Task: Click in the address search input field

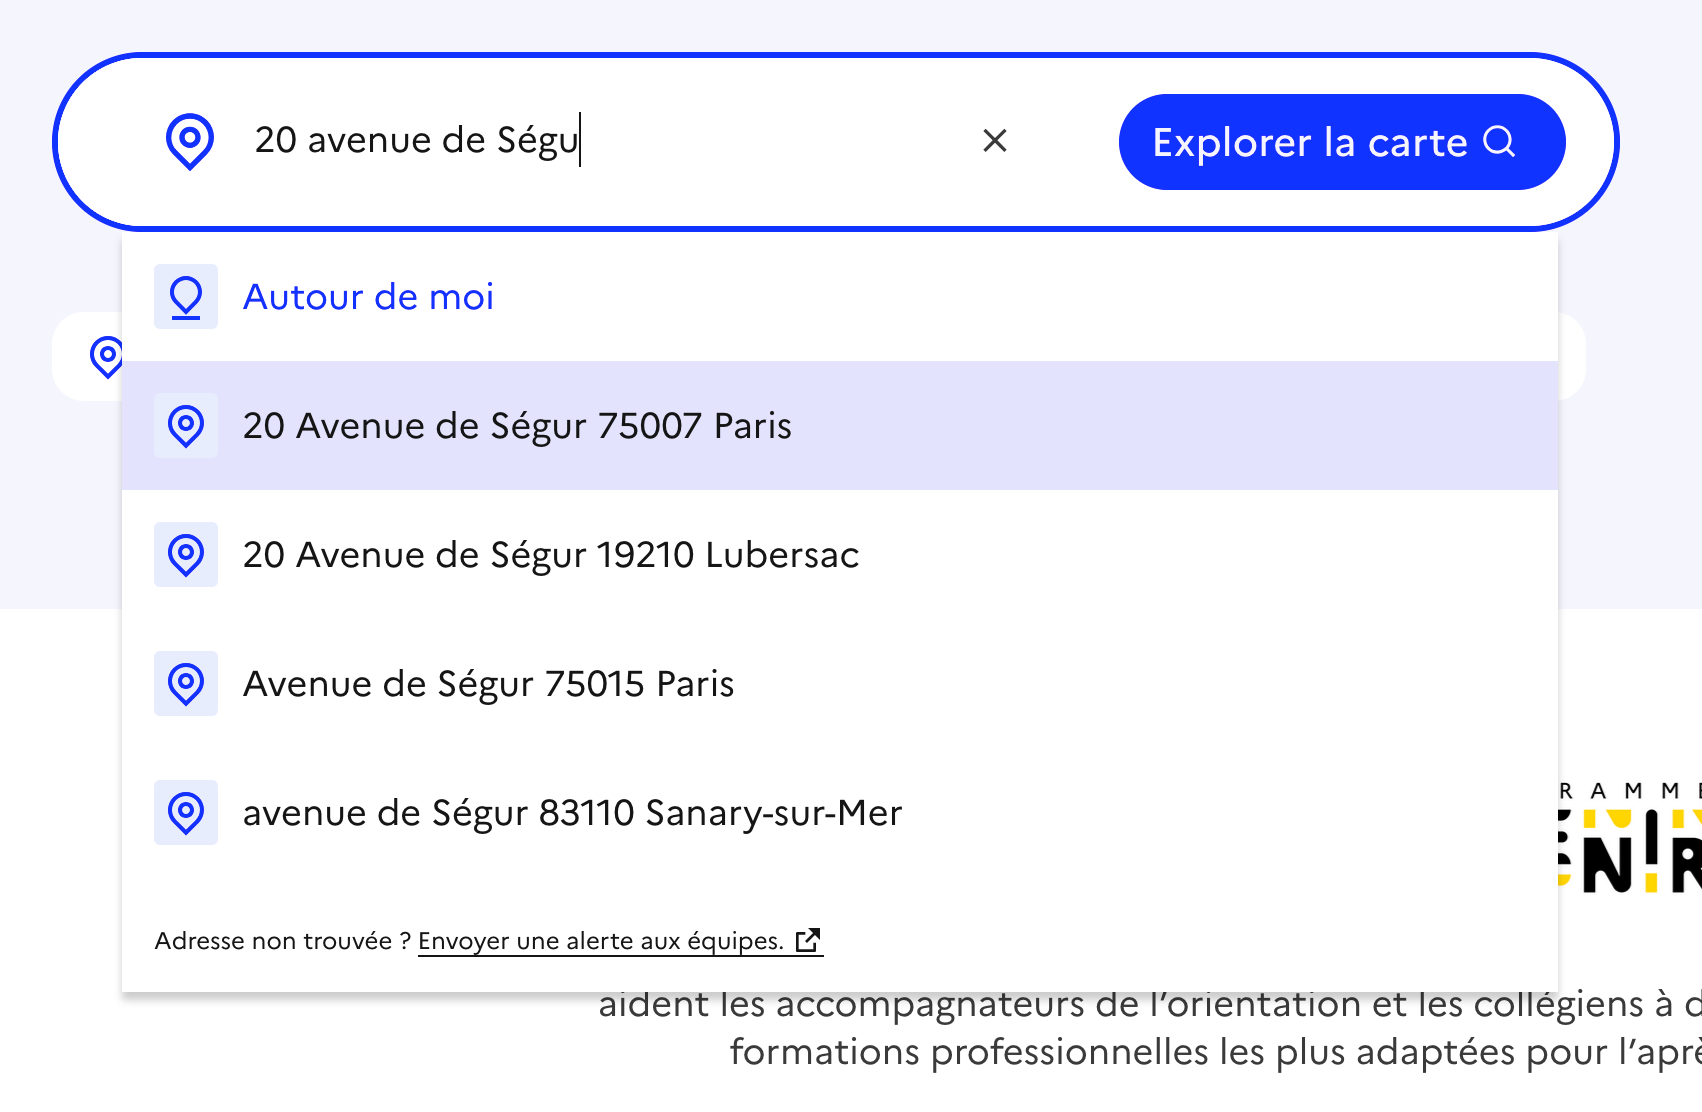Action: (600, 141)
